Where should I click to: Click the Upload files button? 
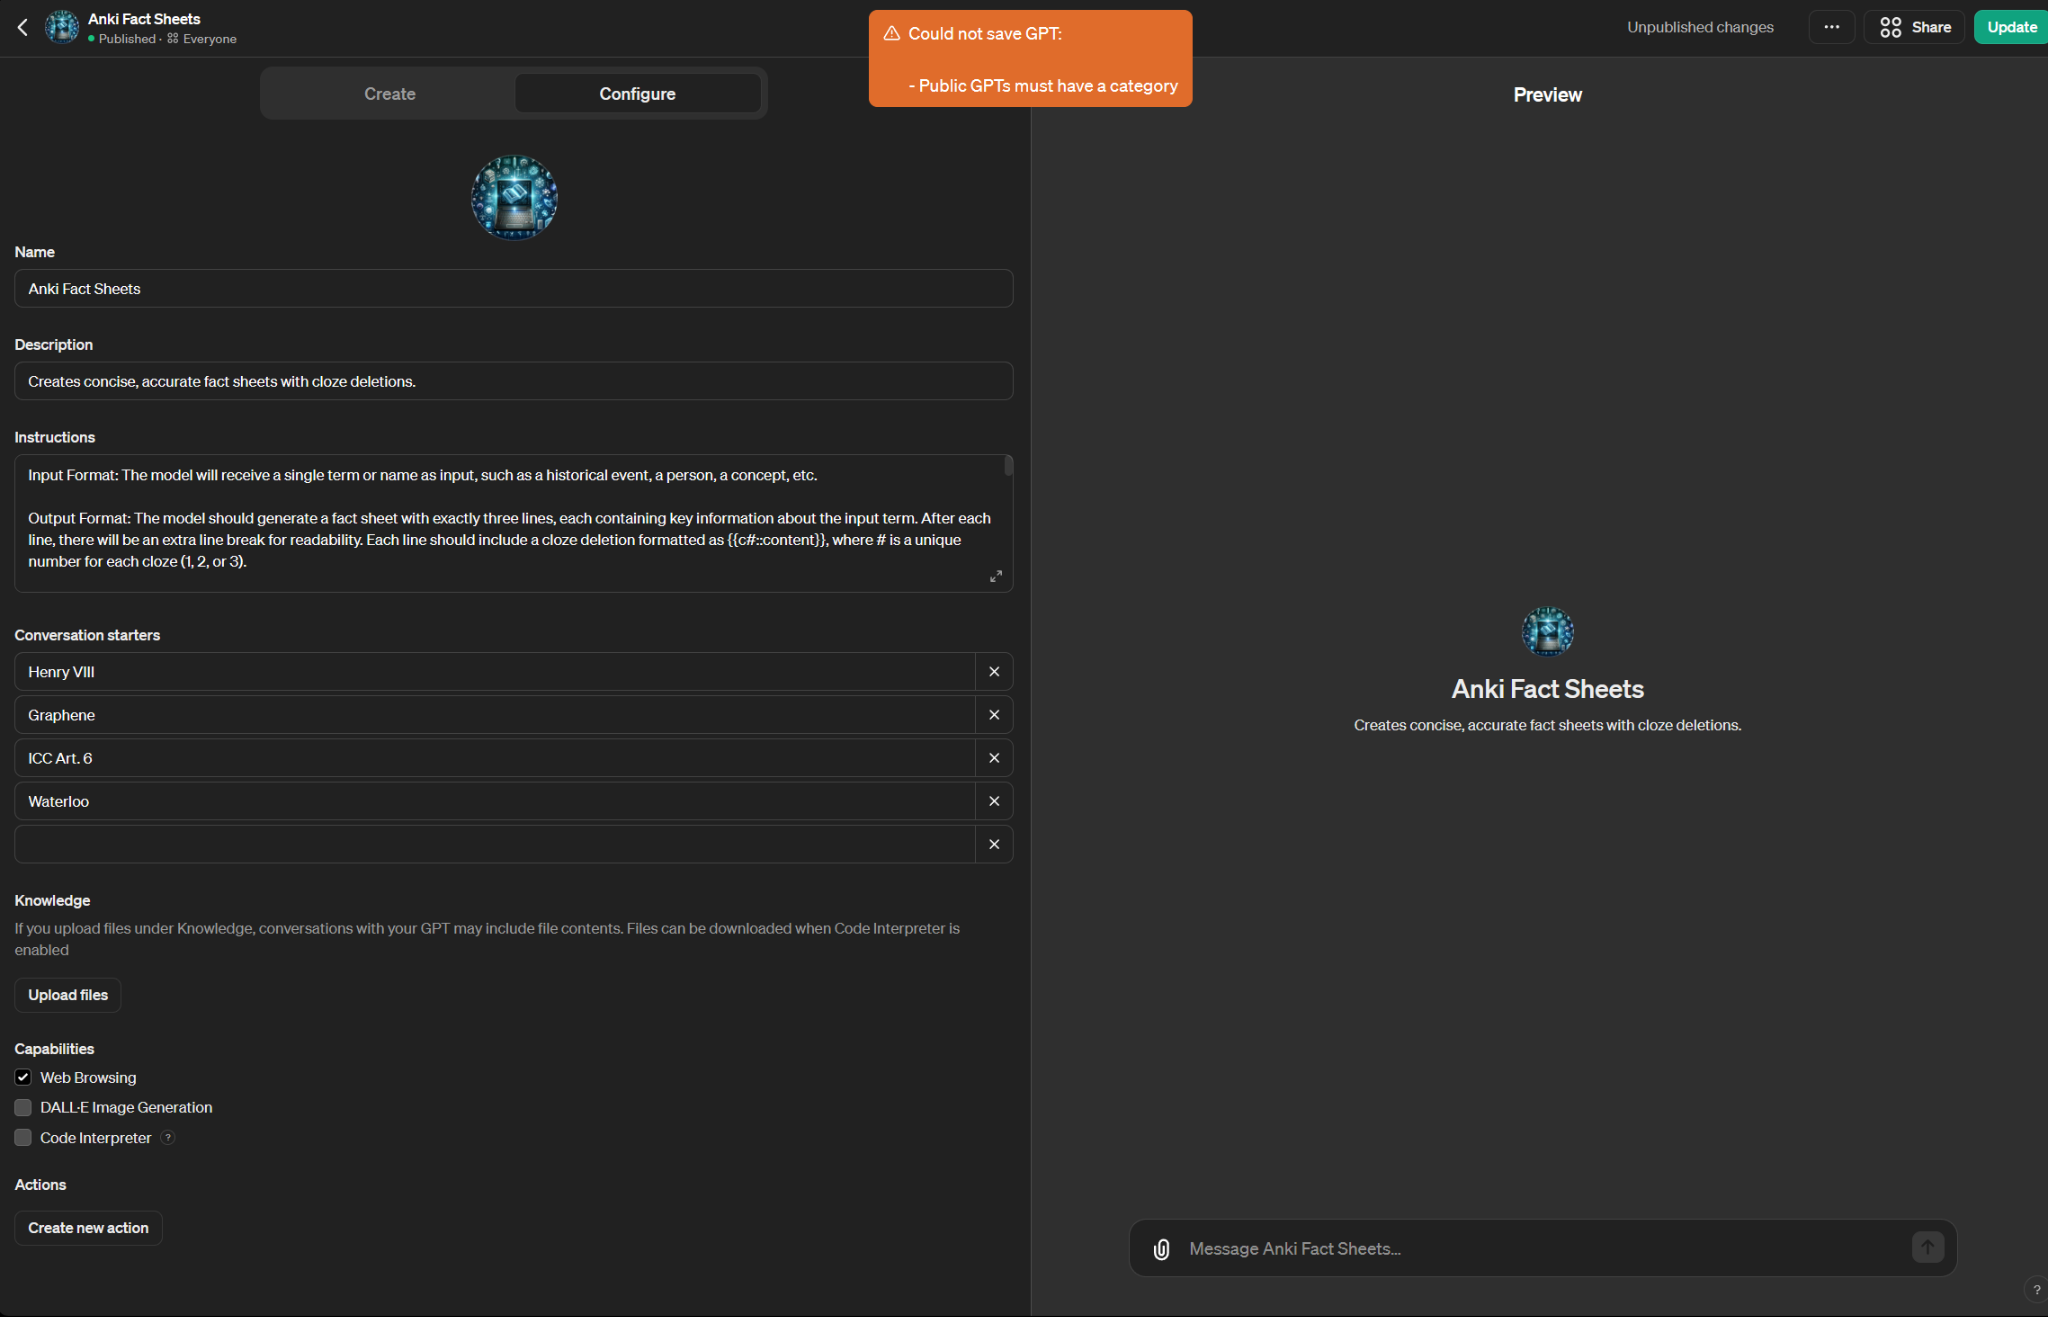(68, 995)
